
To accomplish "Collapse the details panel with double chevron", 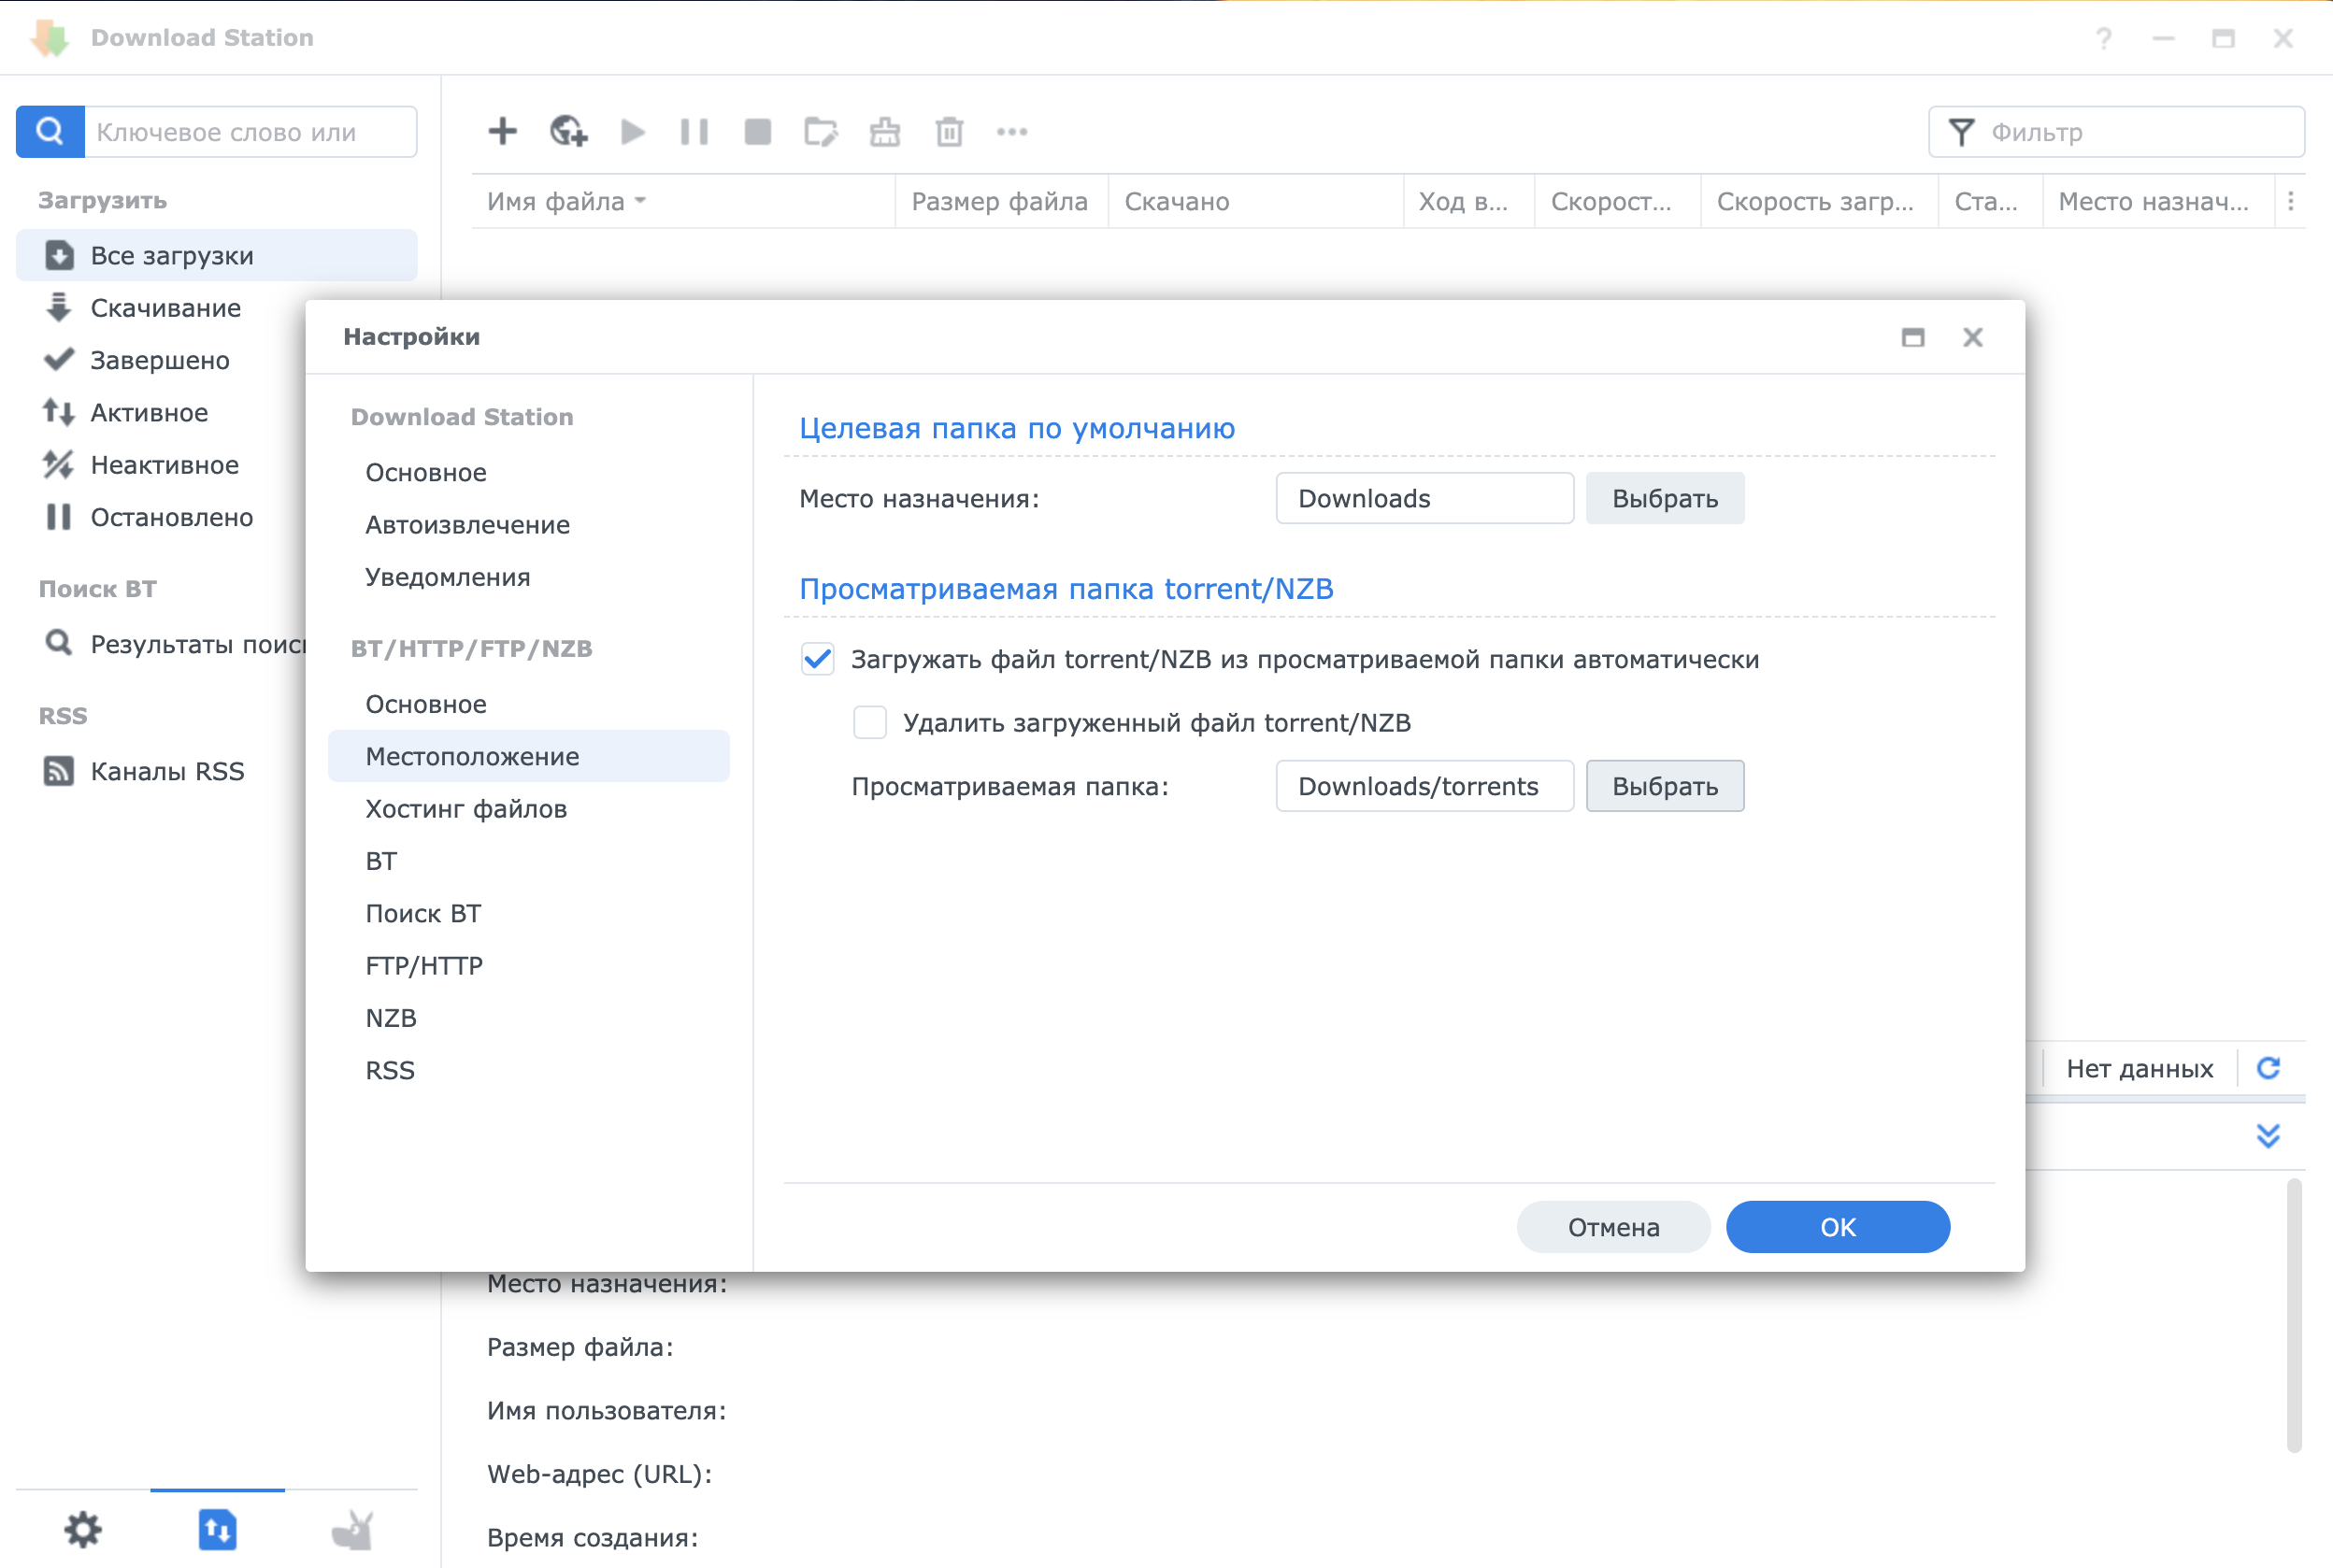I will 2267,1135.
